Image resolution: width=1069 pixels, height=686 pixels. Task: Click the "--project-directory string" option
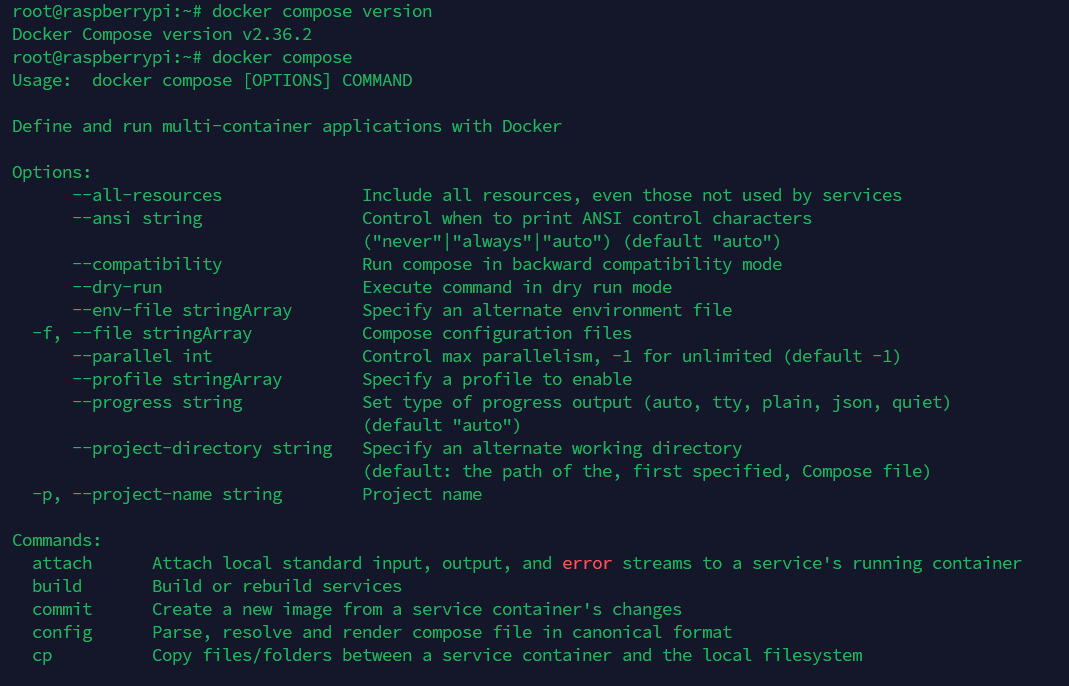[x=202, y=448]
